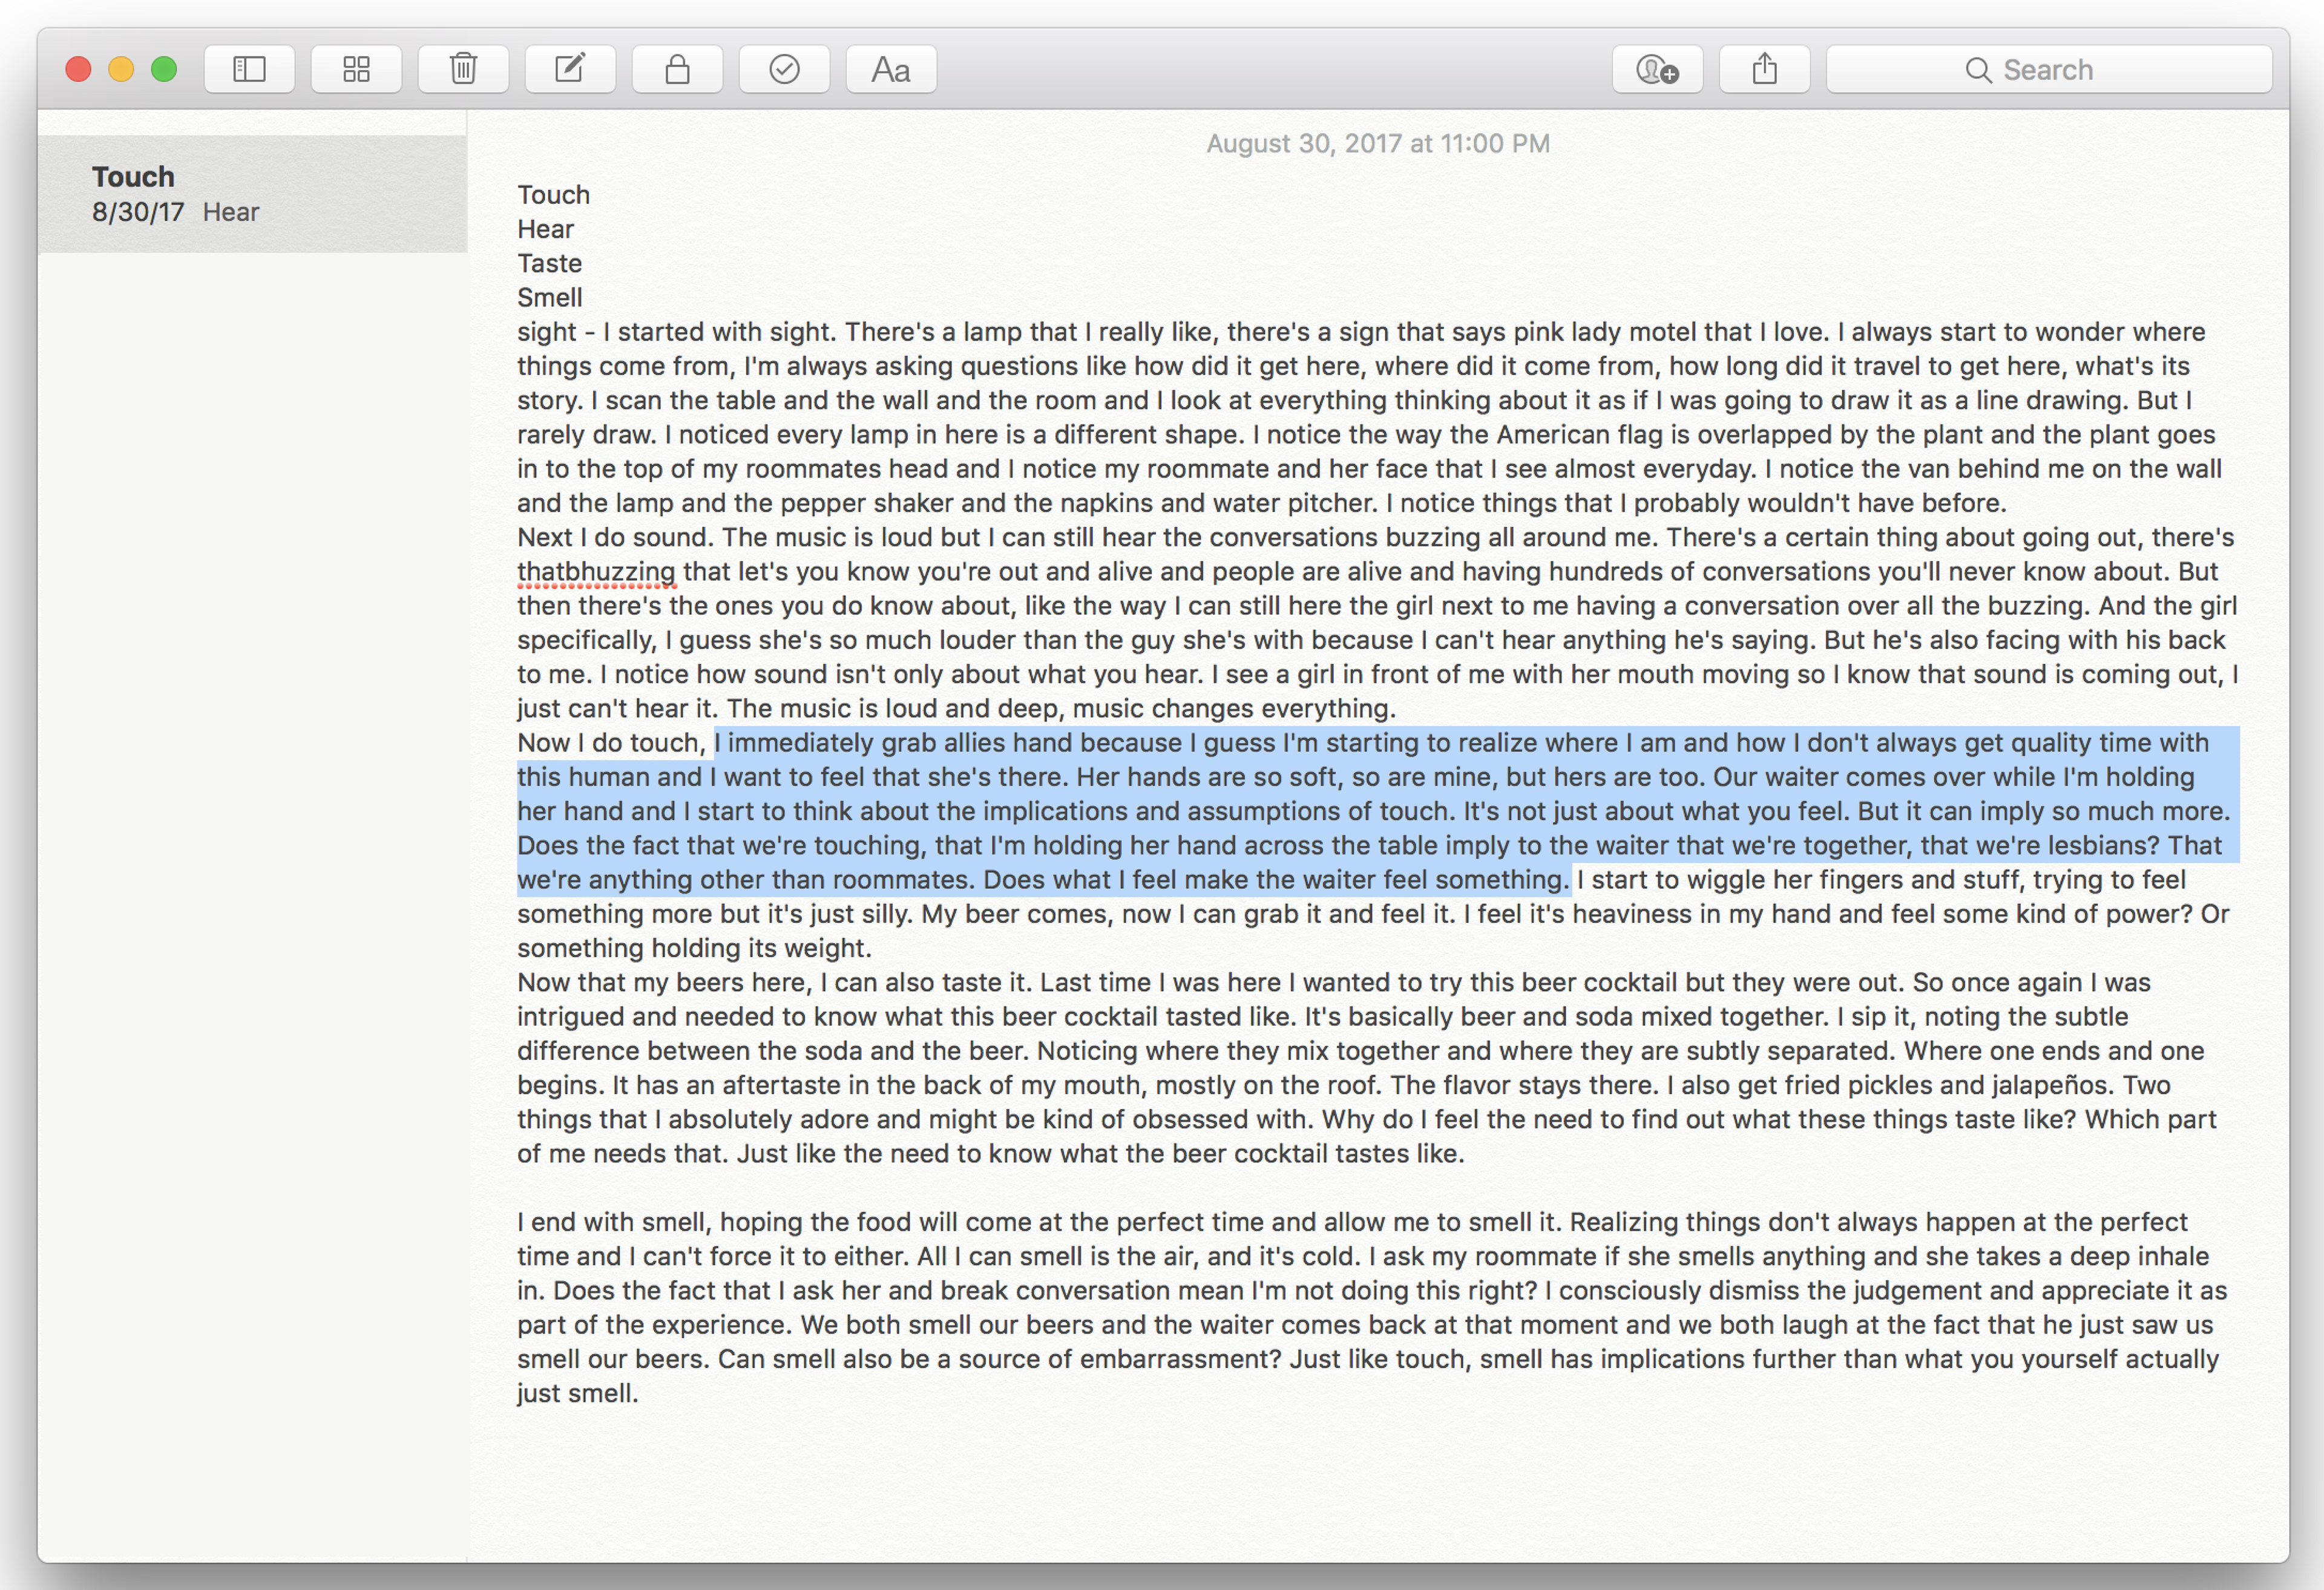Delete the note with trash icon
This screenshot has width=2324, height=1590.
[463, 69]
